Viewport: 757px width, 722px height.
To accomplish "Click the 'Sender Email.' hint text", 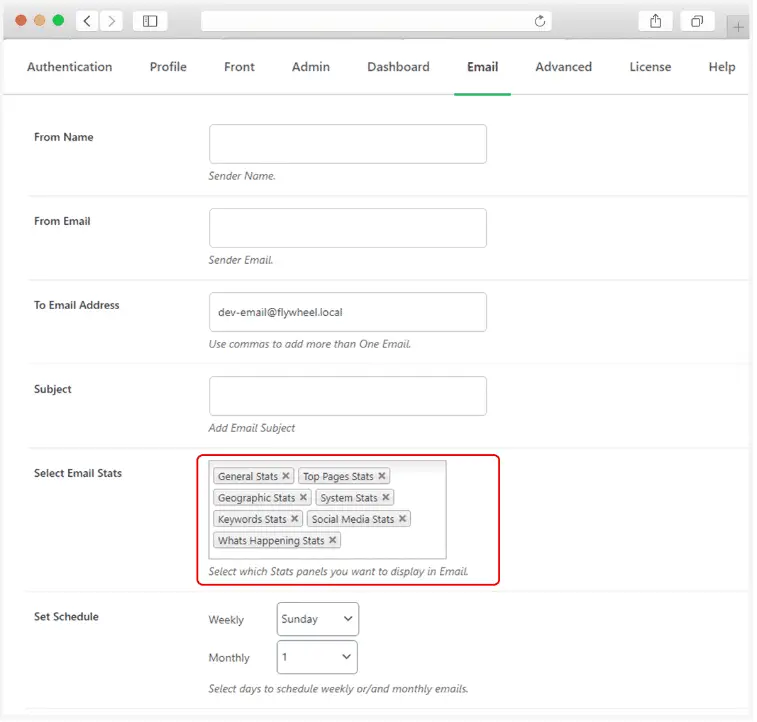I will (x=240, y=260).
